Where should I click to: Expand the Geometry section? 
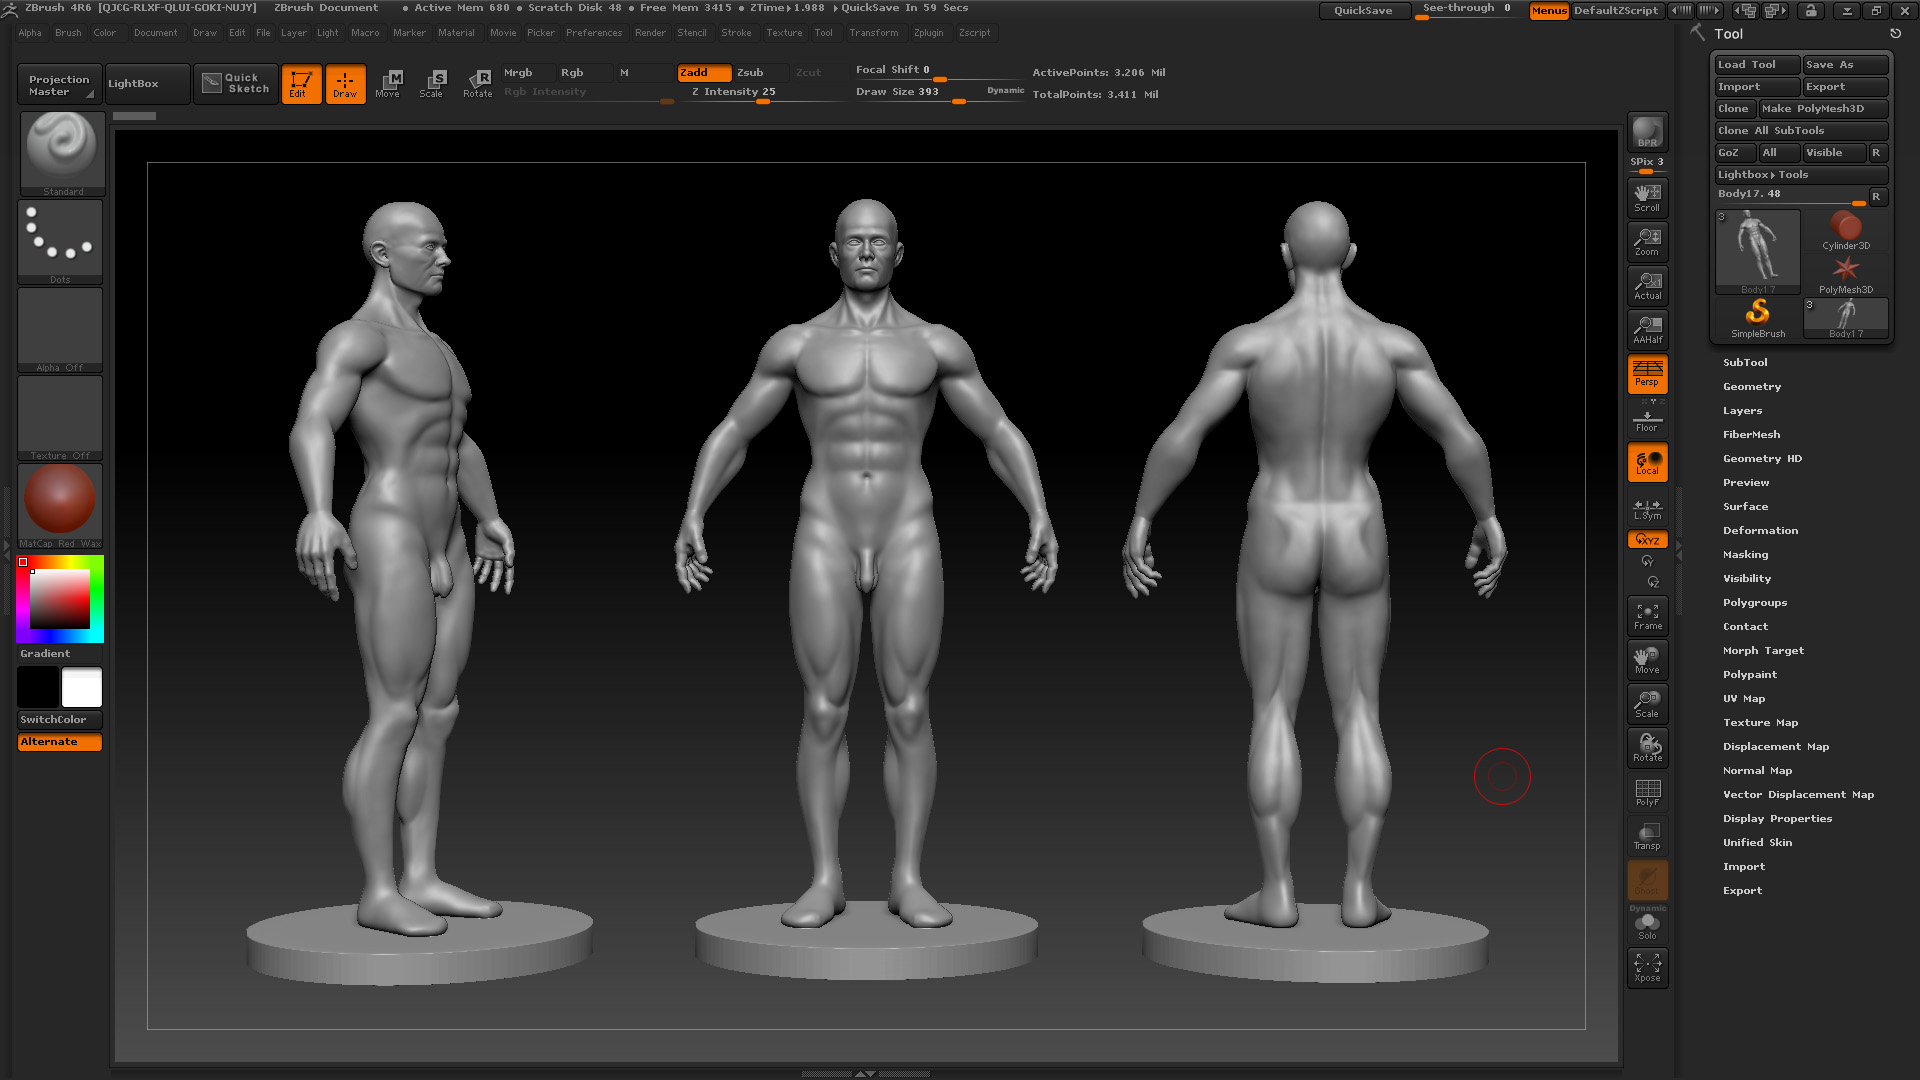[x=1752, y=387]
